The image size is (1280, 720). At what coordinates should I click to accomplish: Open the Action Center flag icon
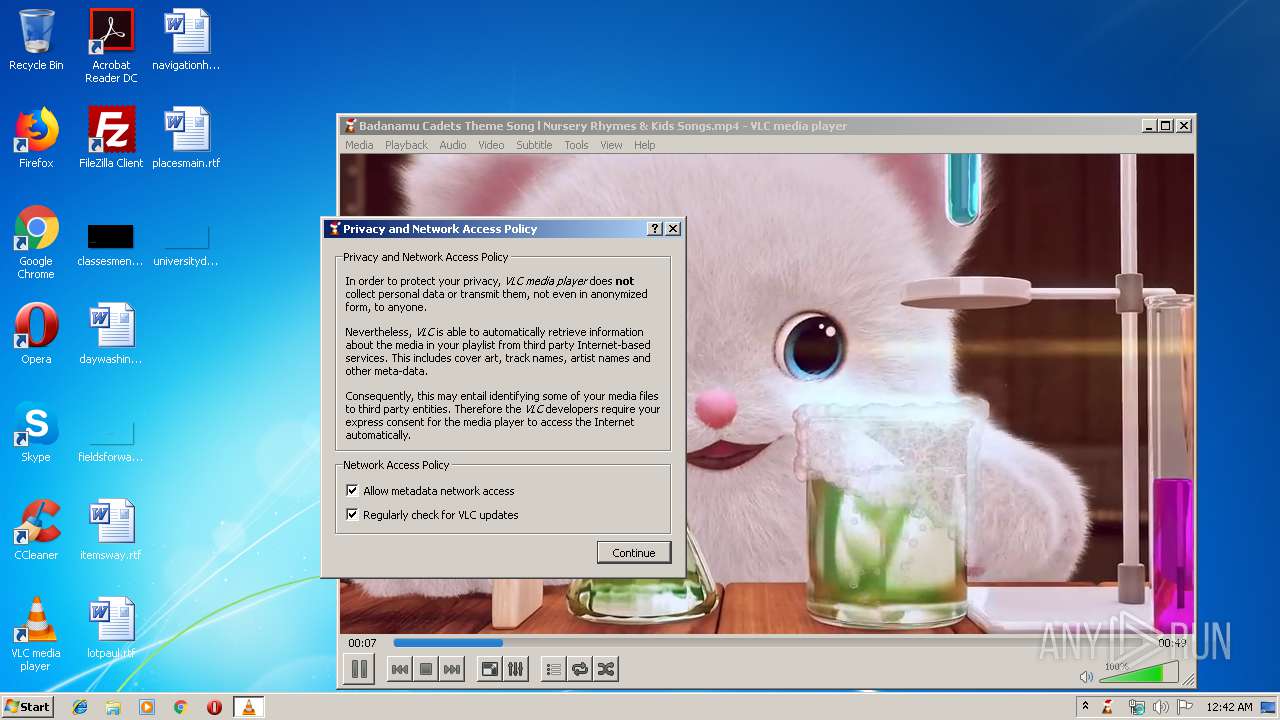coord(1185,707)
